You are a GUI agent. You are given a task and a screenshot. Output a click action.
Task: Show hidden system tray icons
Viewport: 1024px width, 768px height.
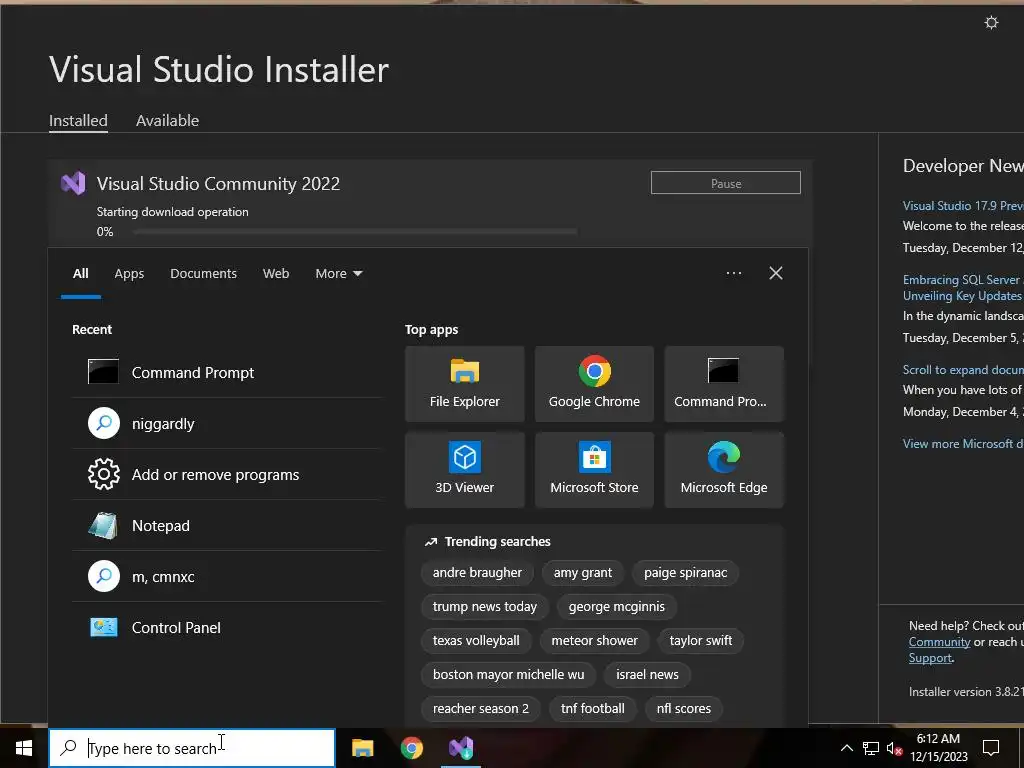(846, 748)
